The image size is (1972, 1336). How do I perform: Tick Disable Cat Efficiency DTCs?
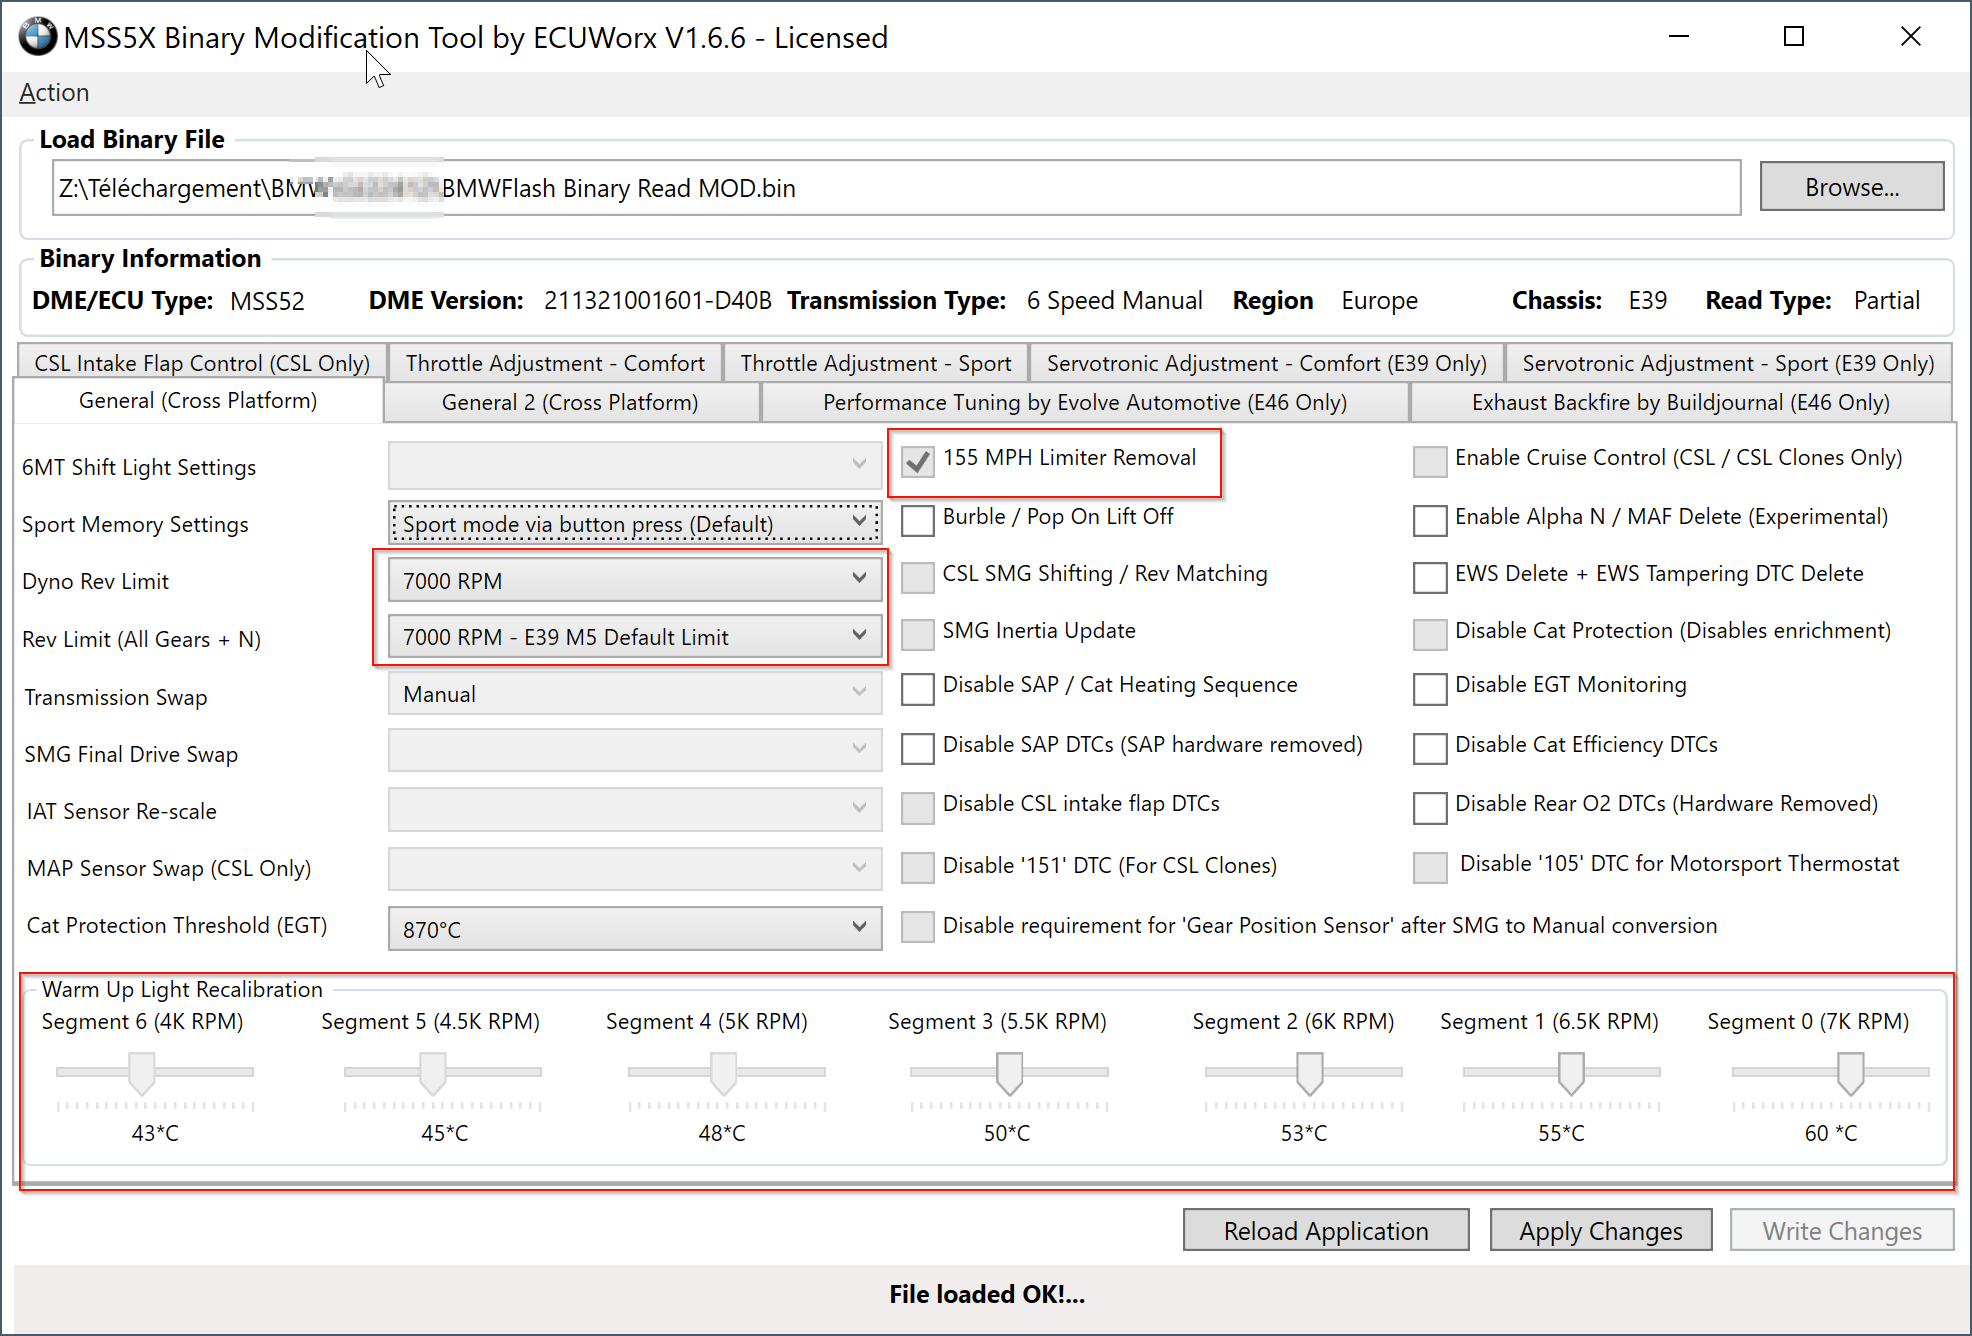coord(1429,748)
